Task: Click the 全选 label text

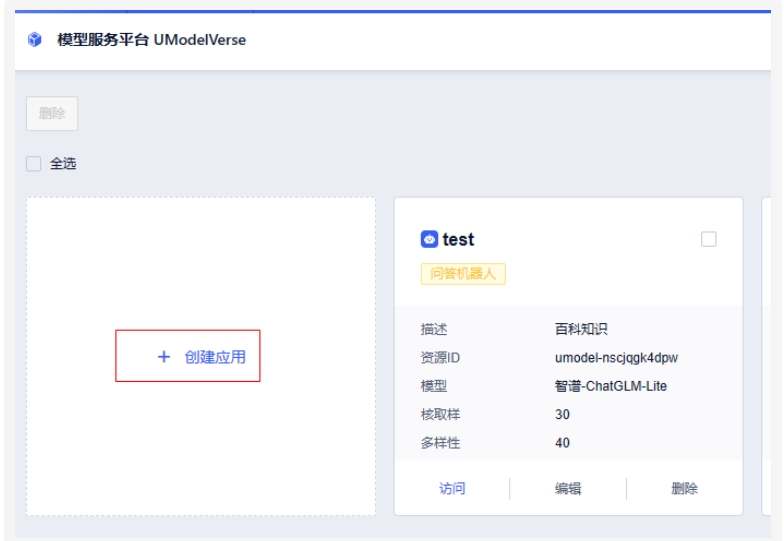Action: (63, 164)
